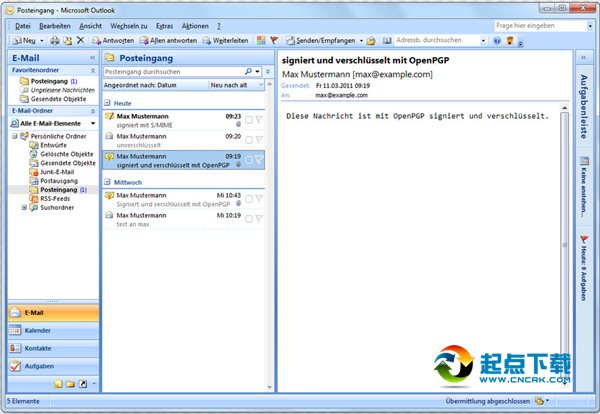Screen dimensions: 600x414
Task: Toggle the flag on the Mi 10:43 message
Action: pyautogui.click(x=259, y=199)
